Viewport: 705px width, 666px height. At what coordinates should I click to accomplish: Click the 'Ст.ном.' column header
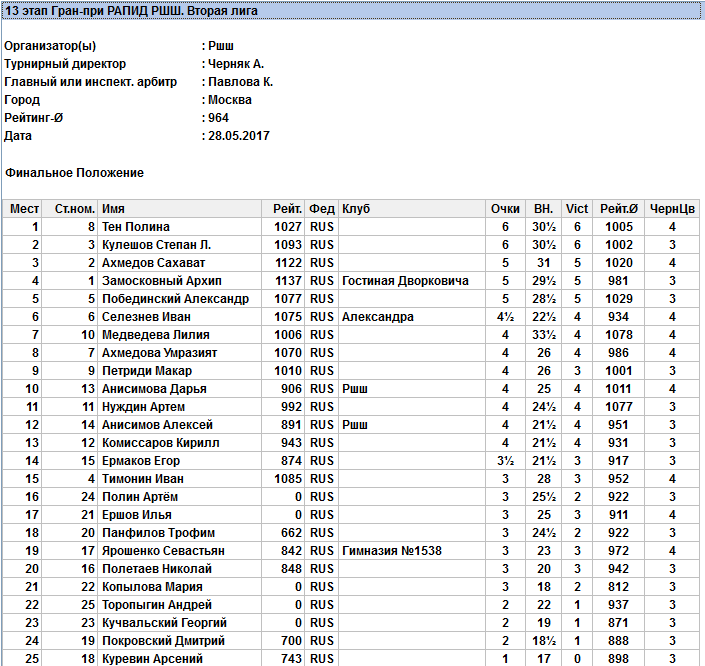[70, 209]
